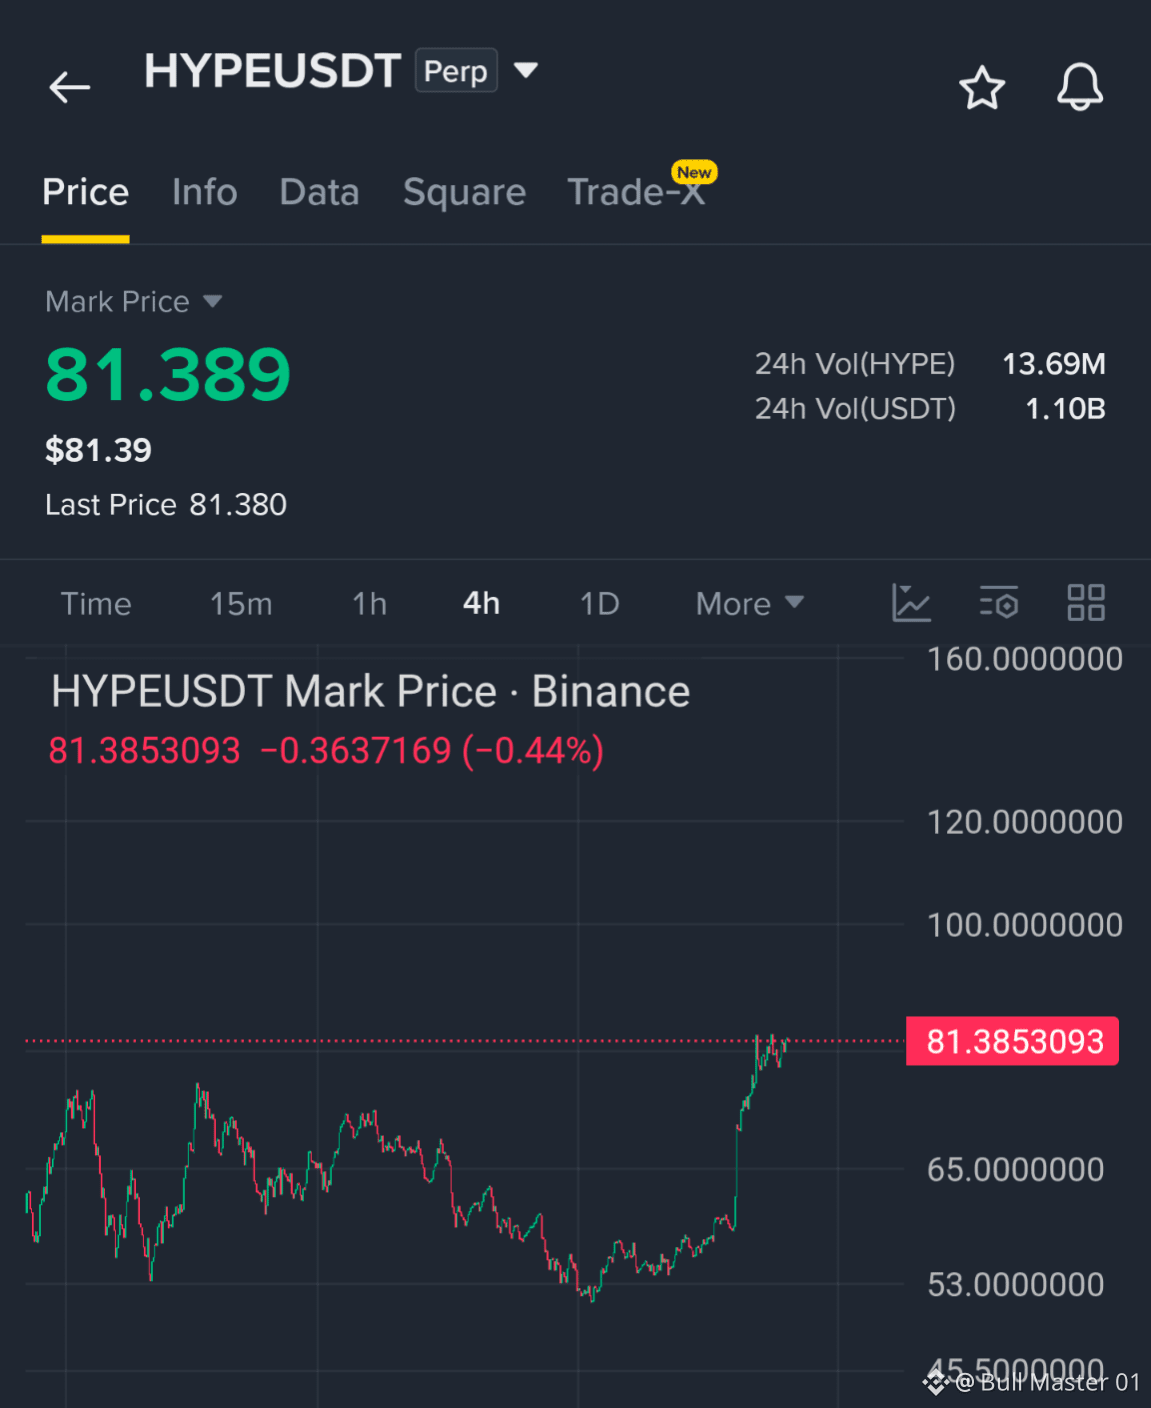The width and height of the screenshot is (1151, 1408).
Task: Tap the 160.0000000 axis label
Action: coord(1024,659)
